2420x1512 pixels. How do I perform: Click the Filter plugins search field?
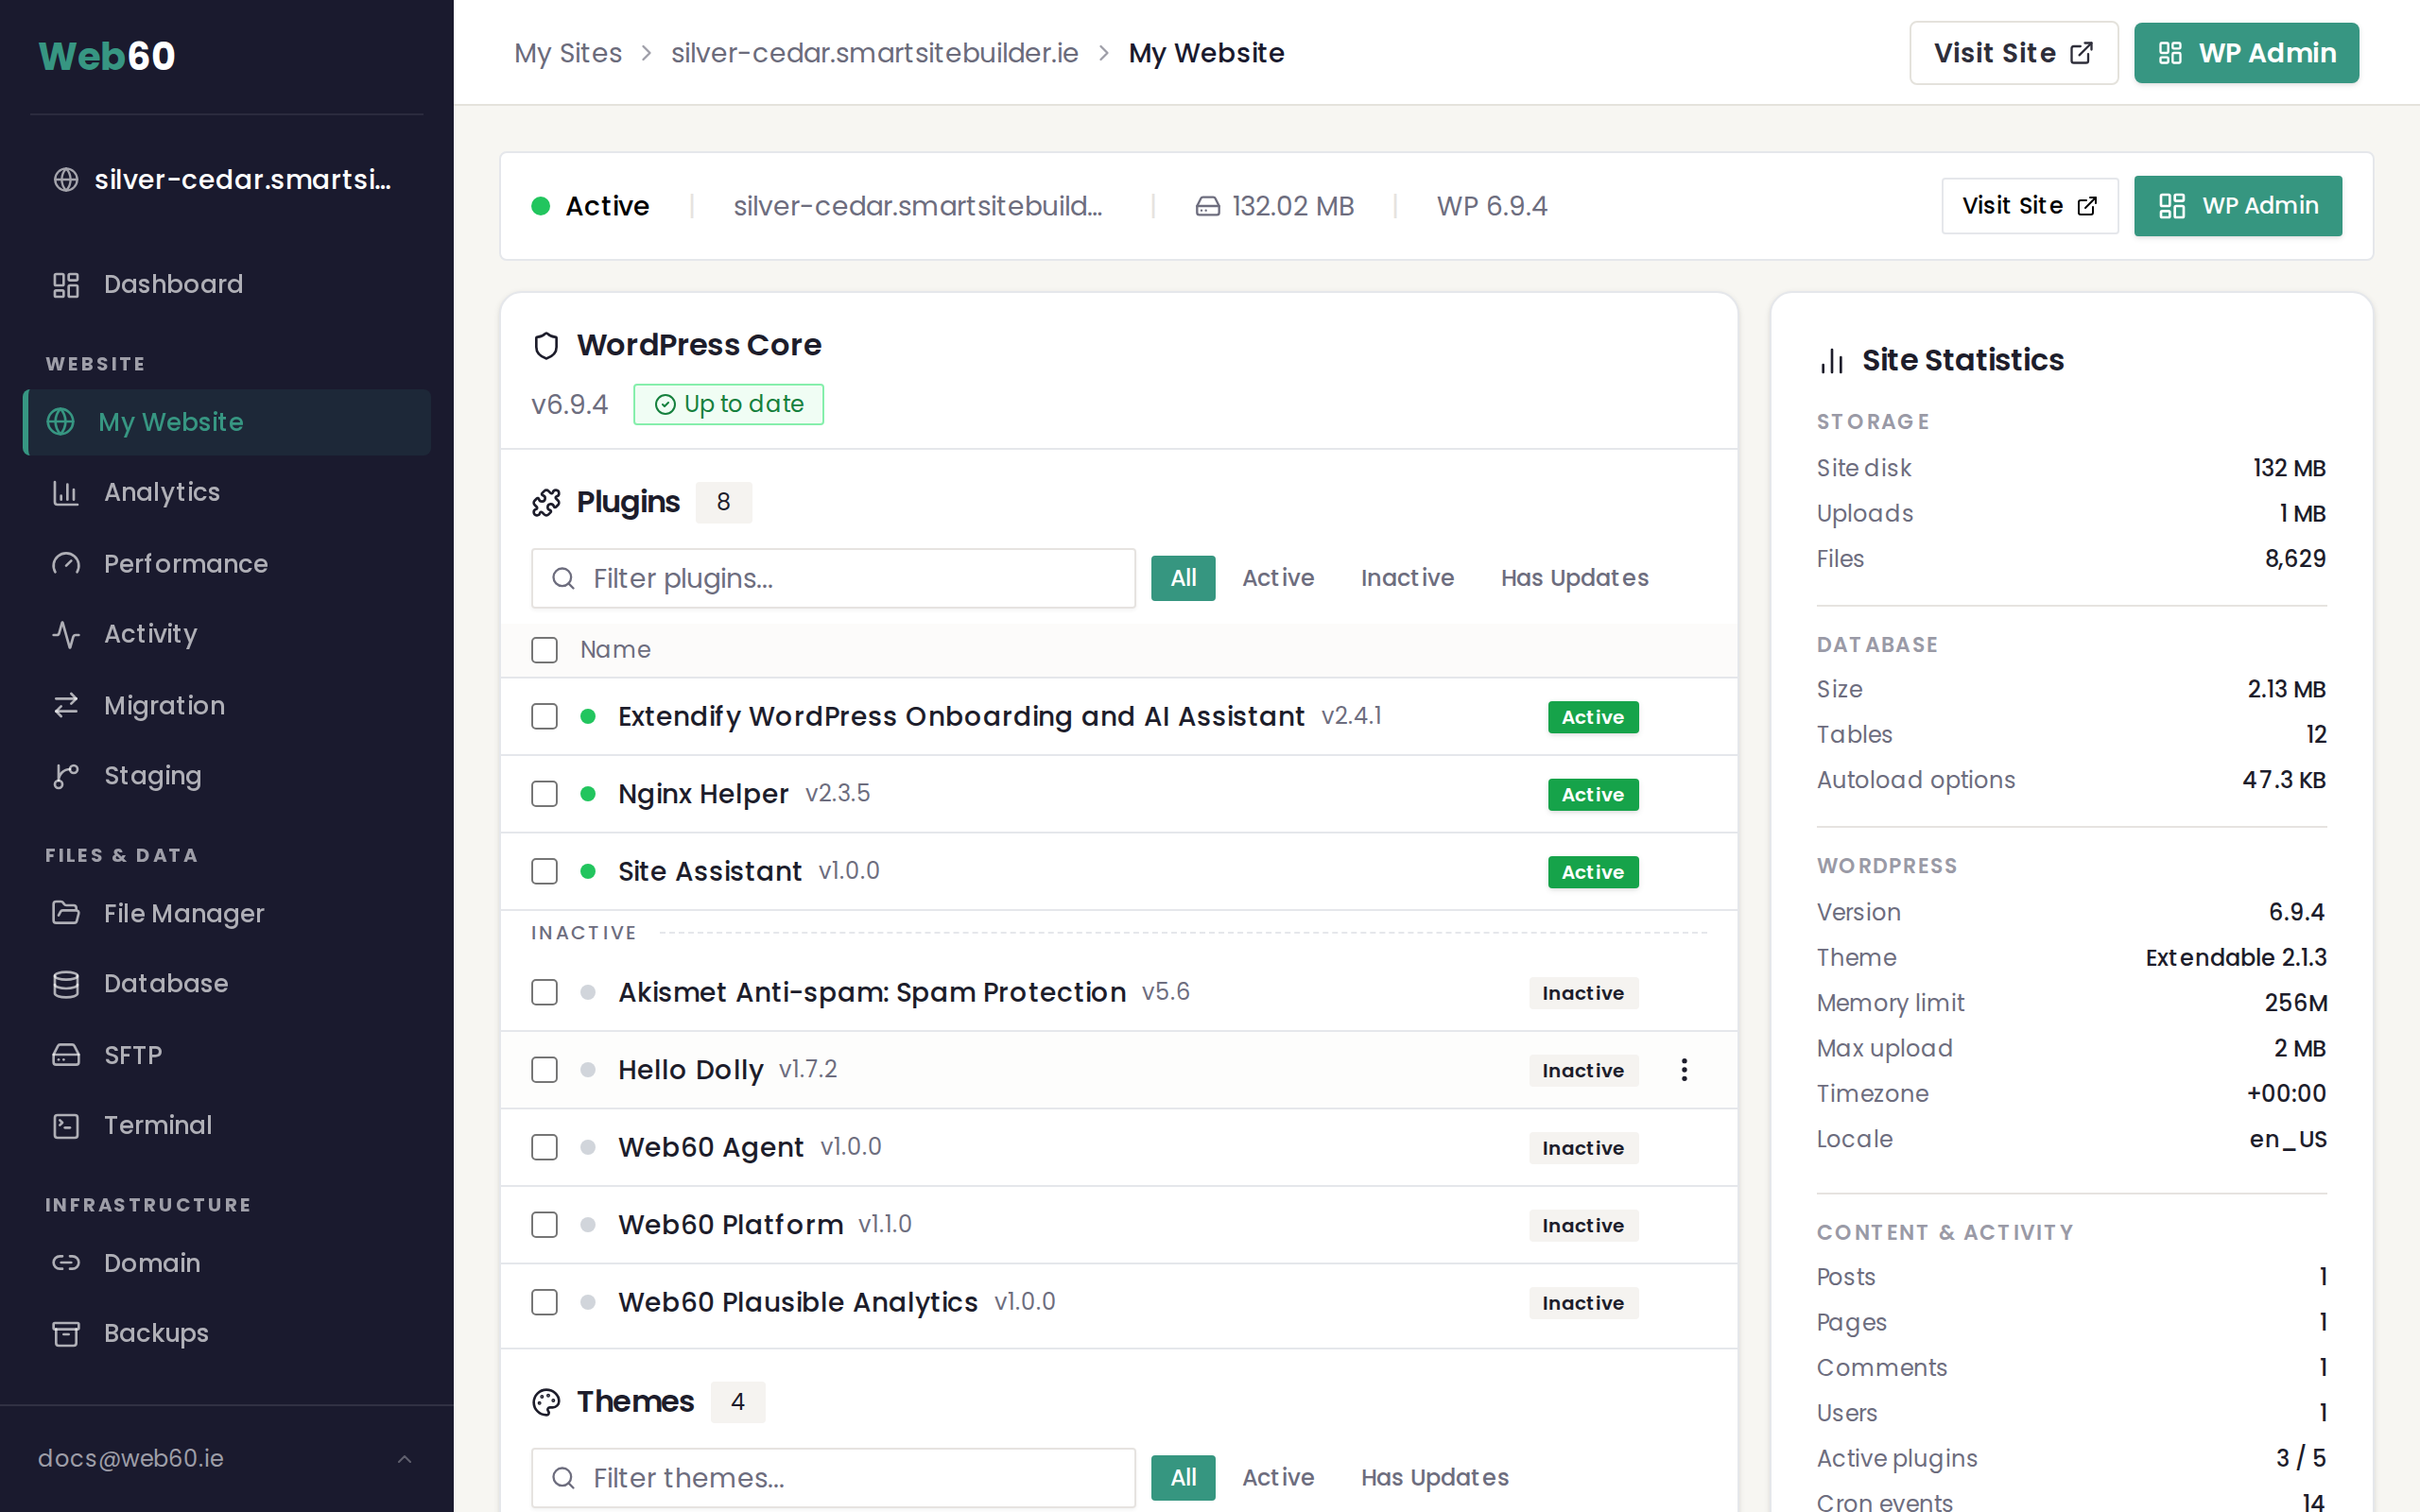coord(833,578)
